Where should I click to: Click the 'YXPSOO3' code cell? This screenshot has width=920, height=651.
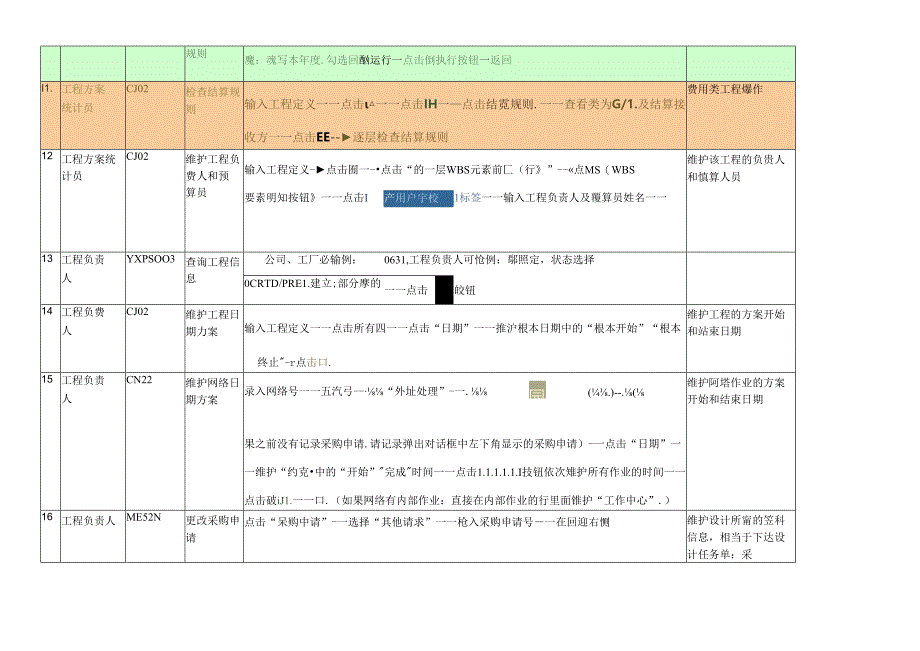151,258
